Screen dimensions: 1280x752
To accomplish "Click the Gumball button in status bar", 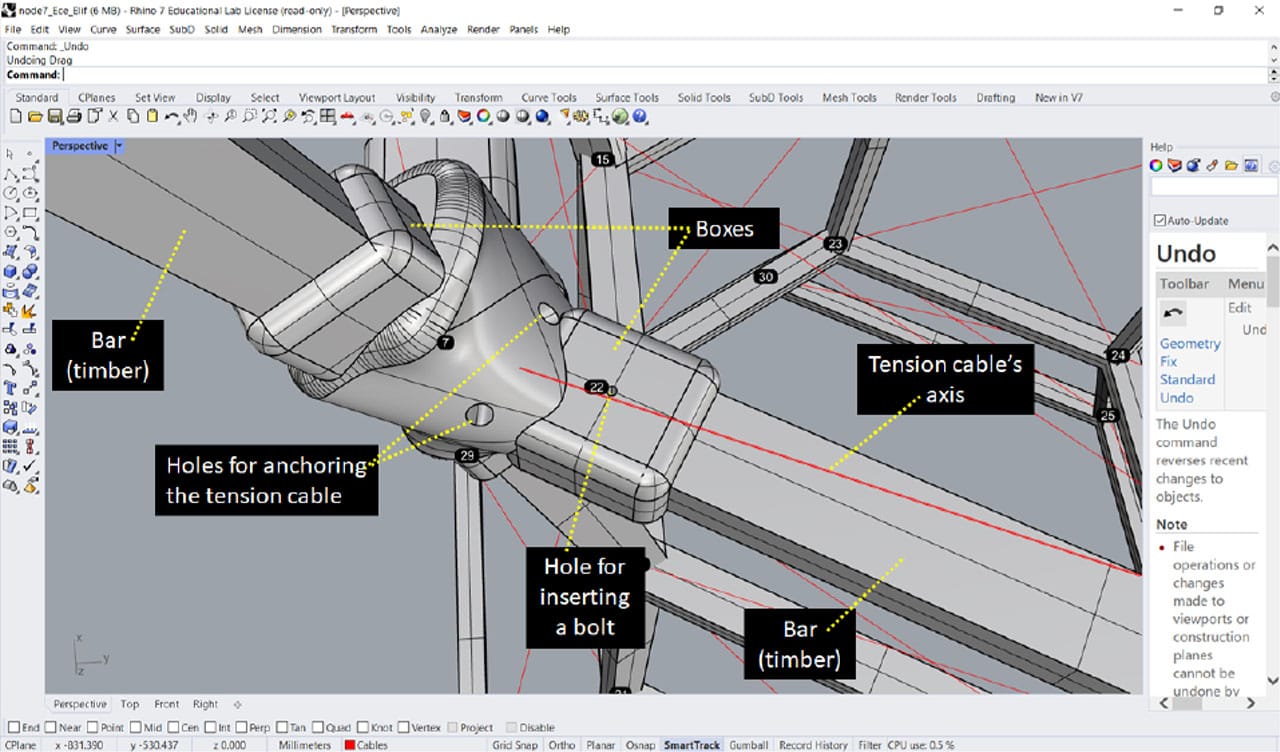I will (x=749, y=745).
